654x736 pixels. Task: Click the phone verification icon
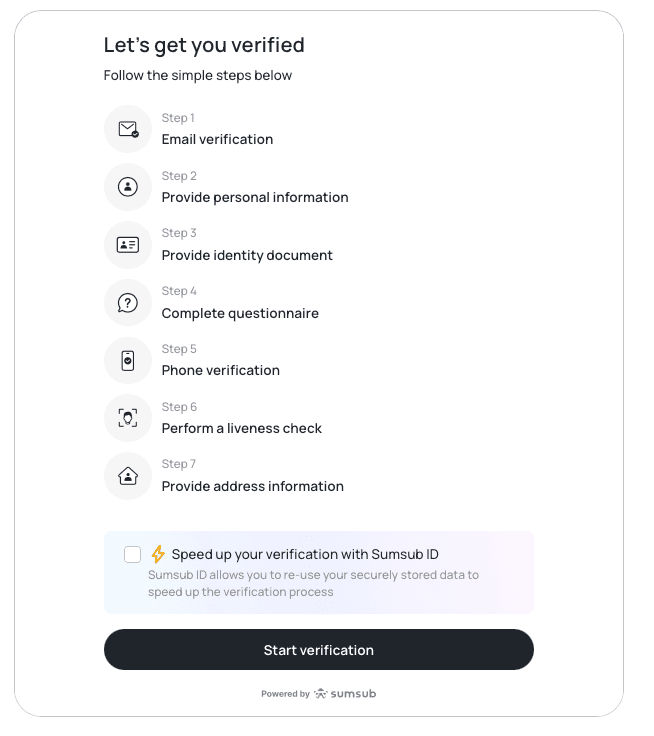(x=128, y=360)
